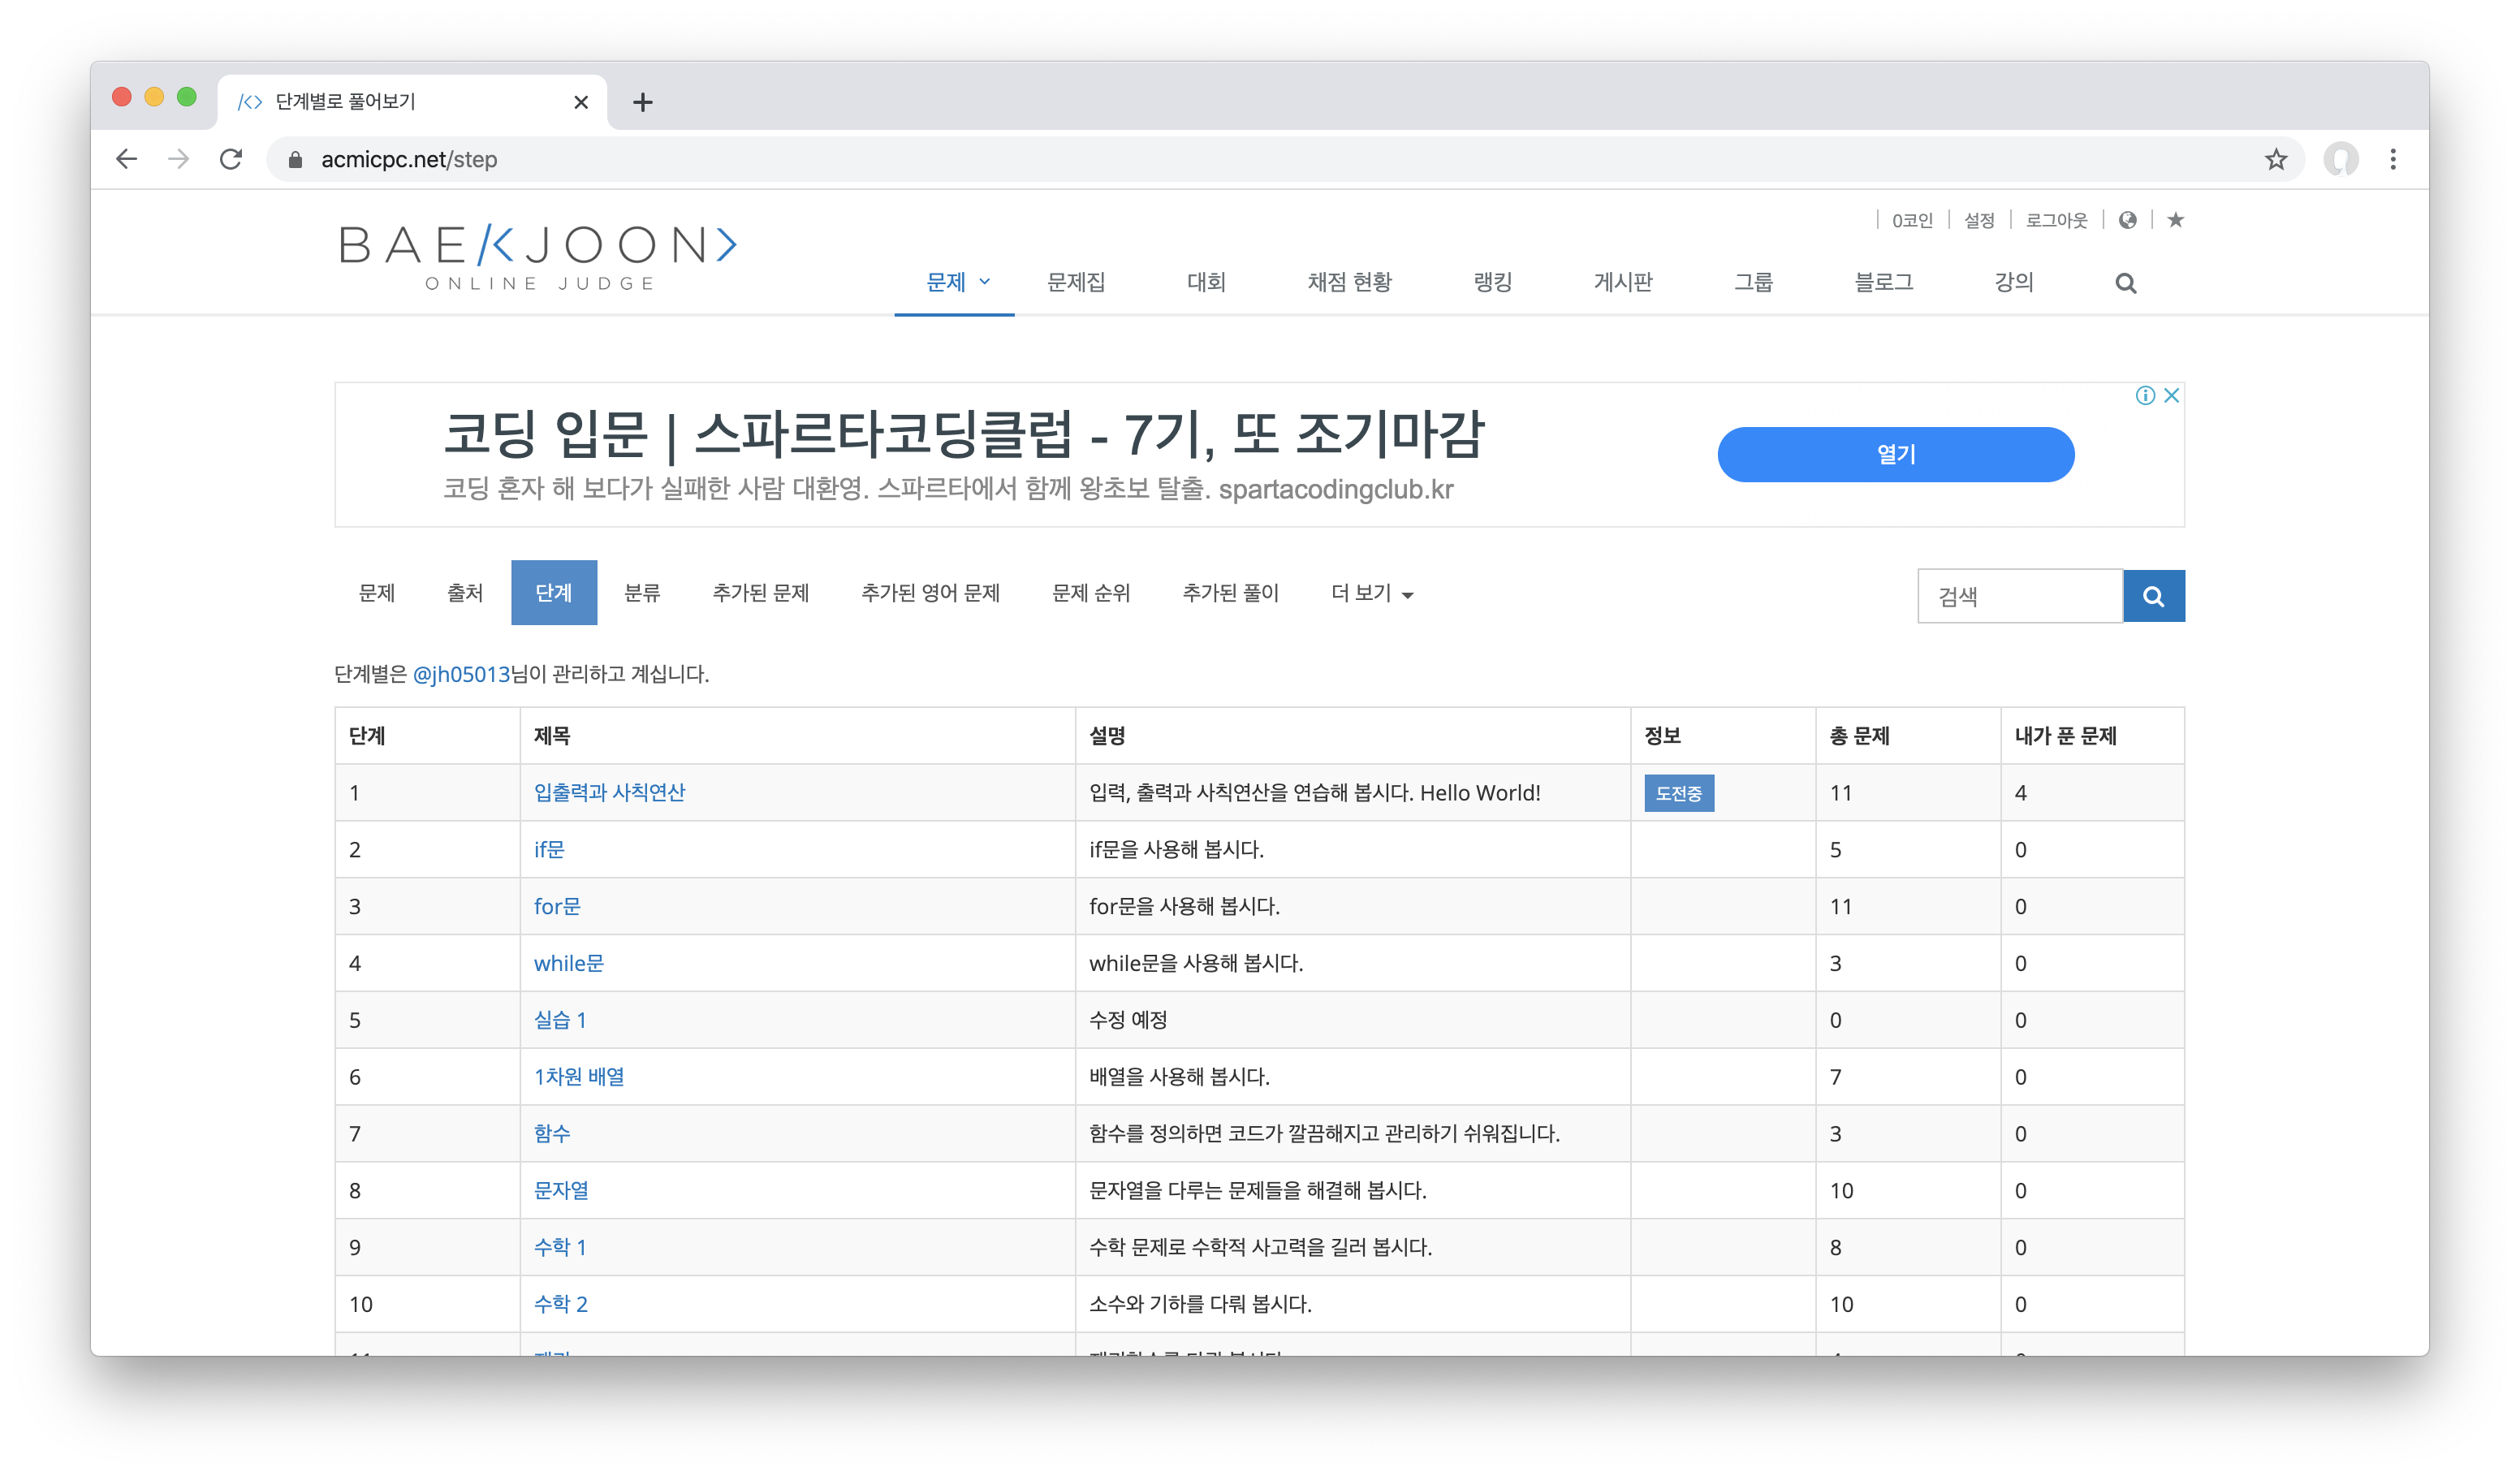
Task: Expand the 문제 navigation dropdown
Action: pyautogui.click(x=956, y=283)
